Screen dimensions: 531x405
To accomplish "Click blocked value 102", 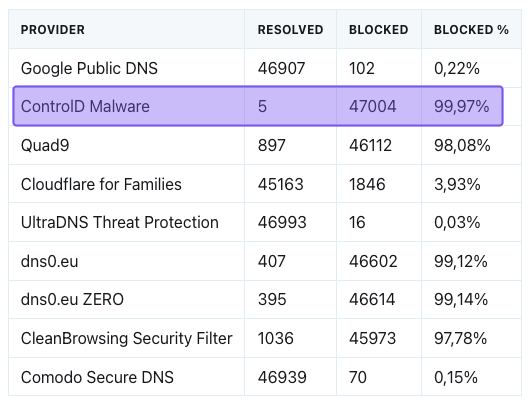I will (x=362, y=68).
